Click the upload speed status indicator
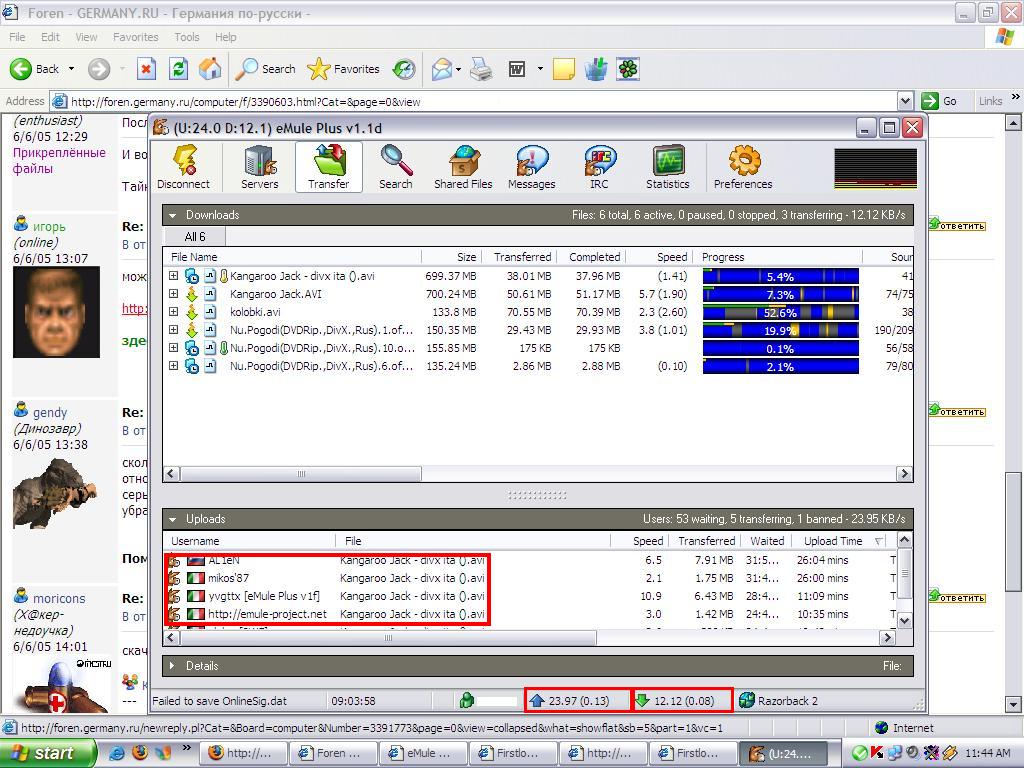 [578, 701]
